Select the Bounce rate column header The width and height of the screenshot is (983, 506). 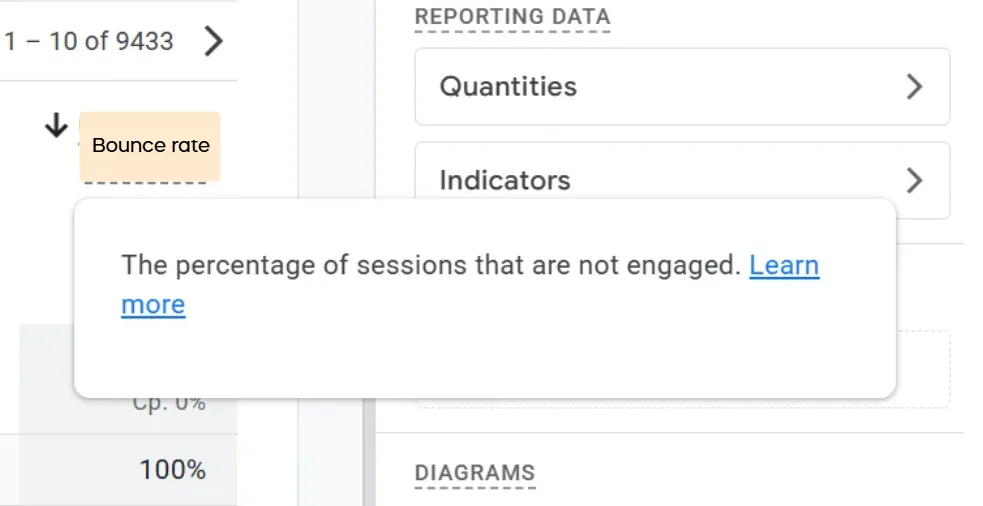click(150, 146)
